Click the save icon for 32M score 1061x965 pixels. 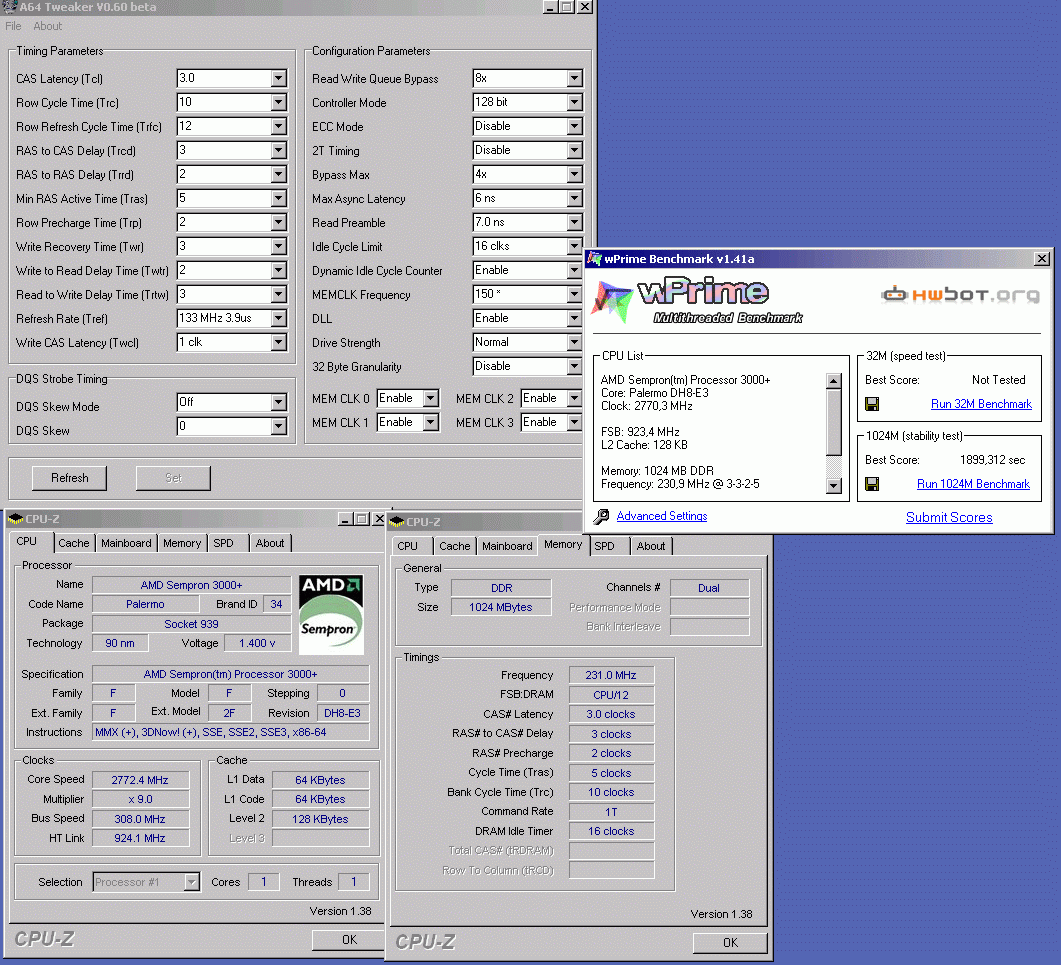tap(872, 404)
